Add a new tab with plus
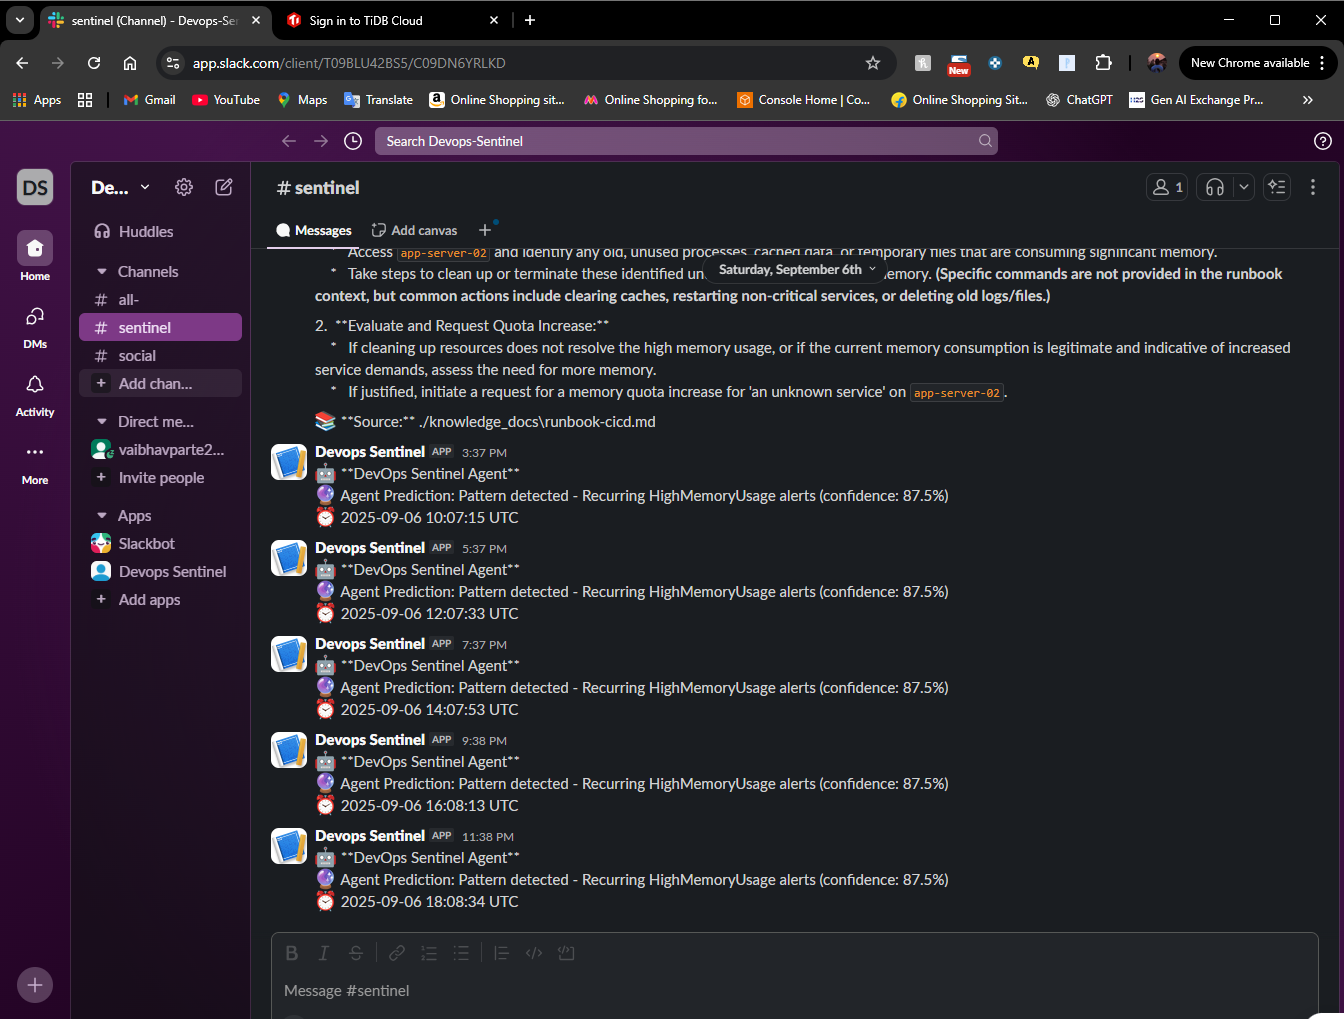Screen dimensions: 1344x1019 pyautogui.click(x=485, y=230)
